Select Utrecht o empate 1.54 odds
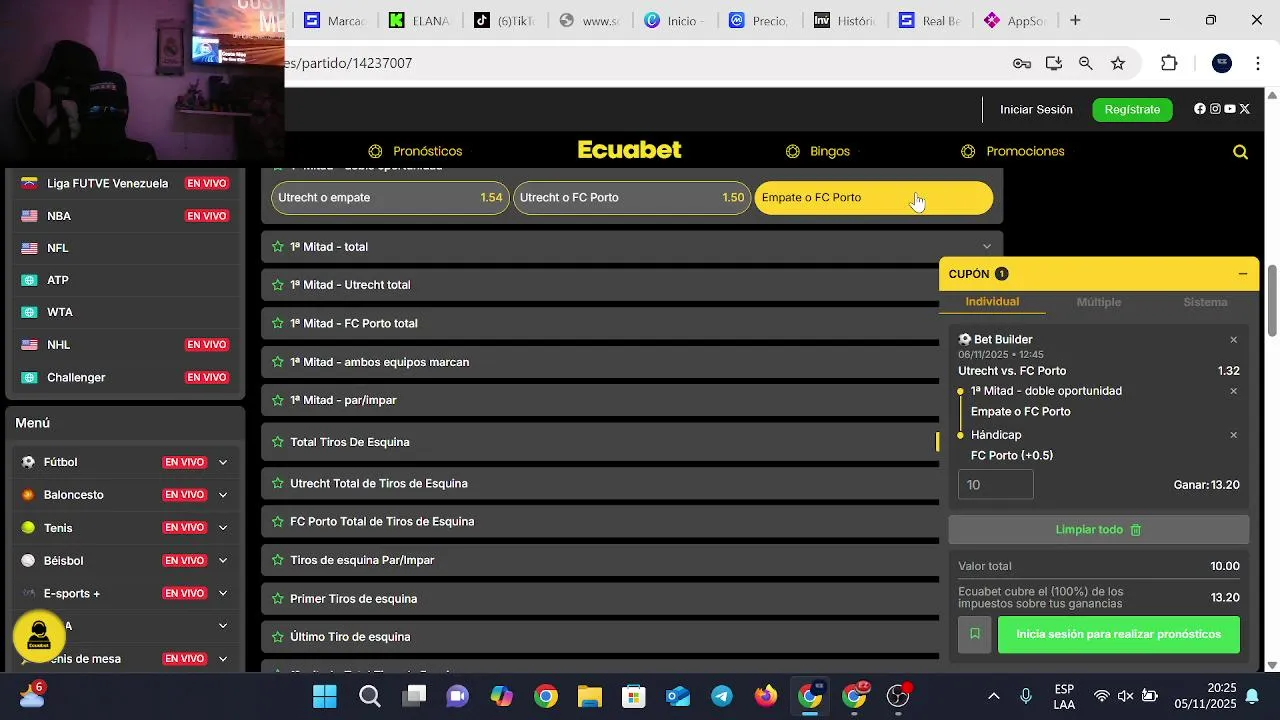This screenshot has height=720, width=1280. coord(390,198)
